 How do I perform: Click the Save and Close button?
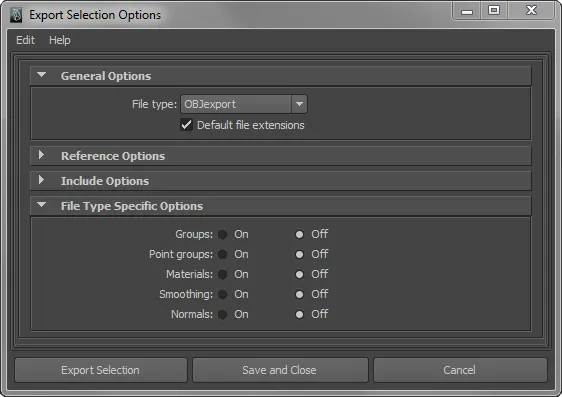pyautogui.click(x=280, y=370)
